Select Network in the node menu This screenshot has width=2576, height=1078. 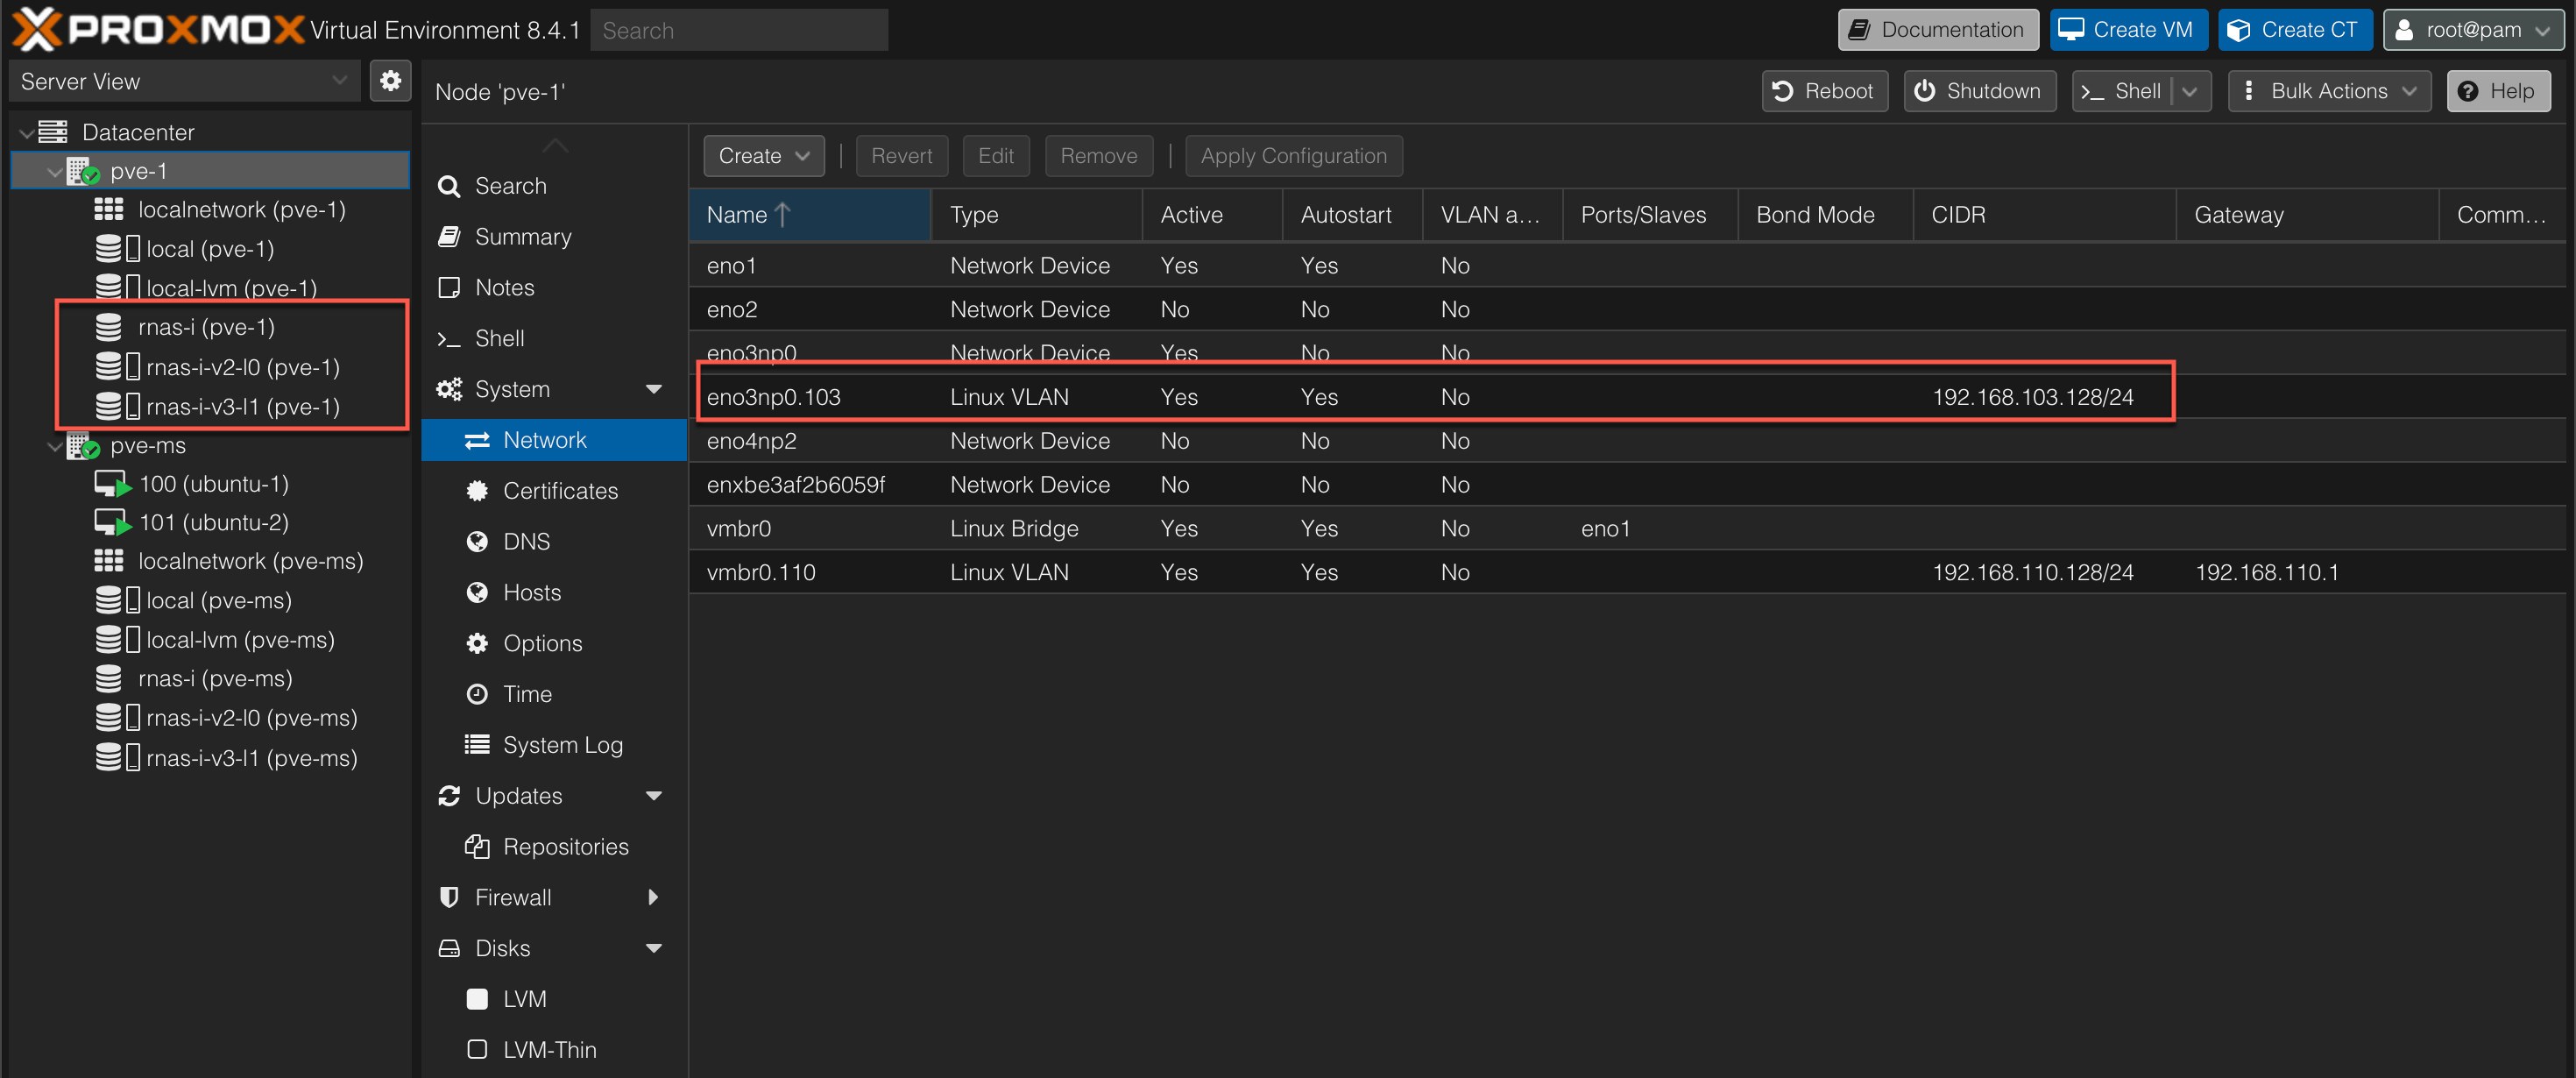[x=554, y=440]
